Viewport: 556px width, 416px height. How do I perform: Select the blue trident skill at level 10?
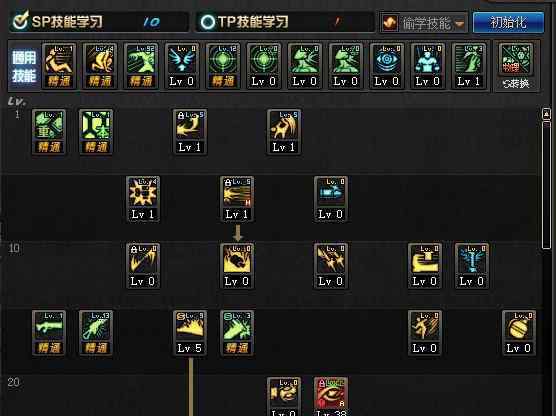pyautogui.click(x=472, y=266)
